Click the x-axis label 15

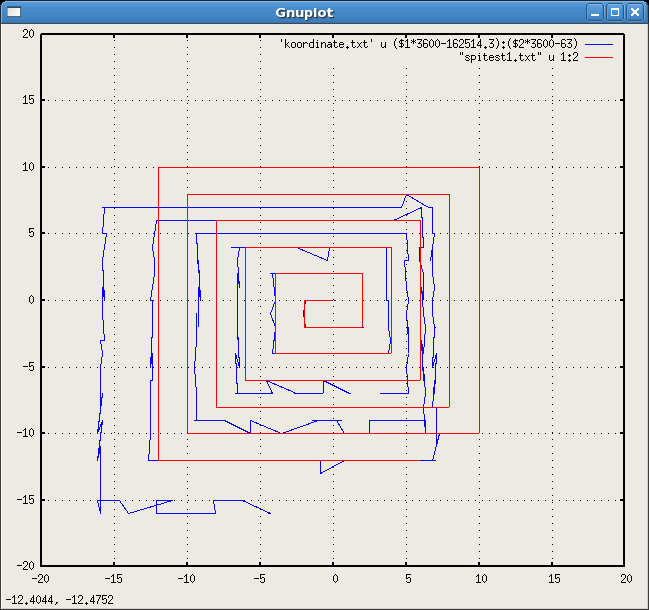click(554, 579)
